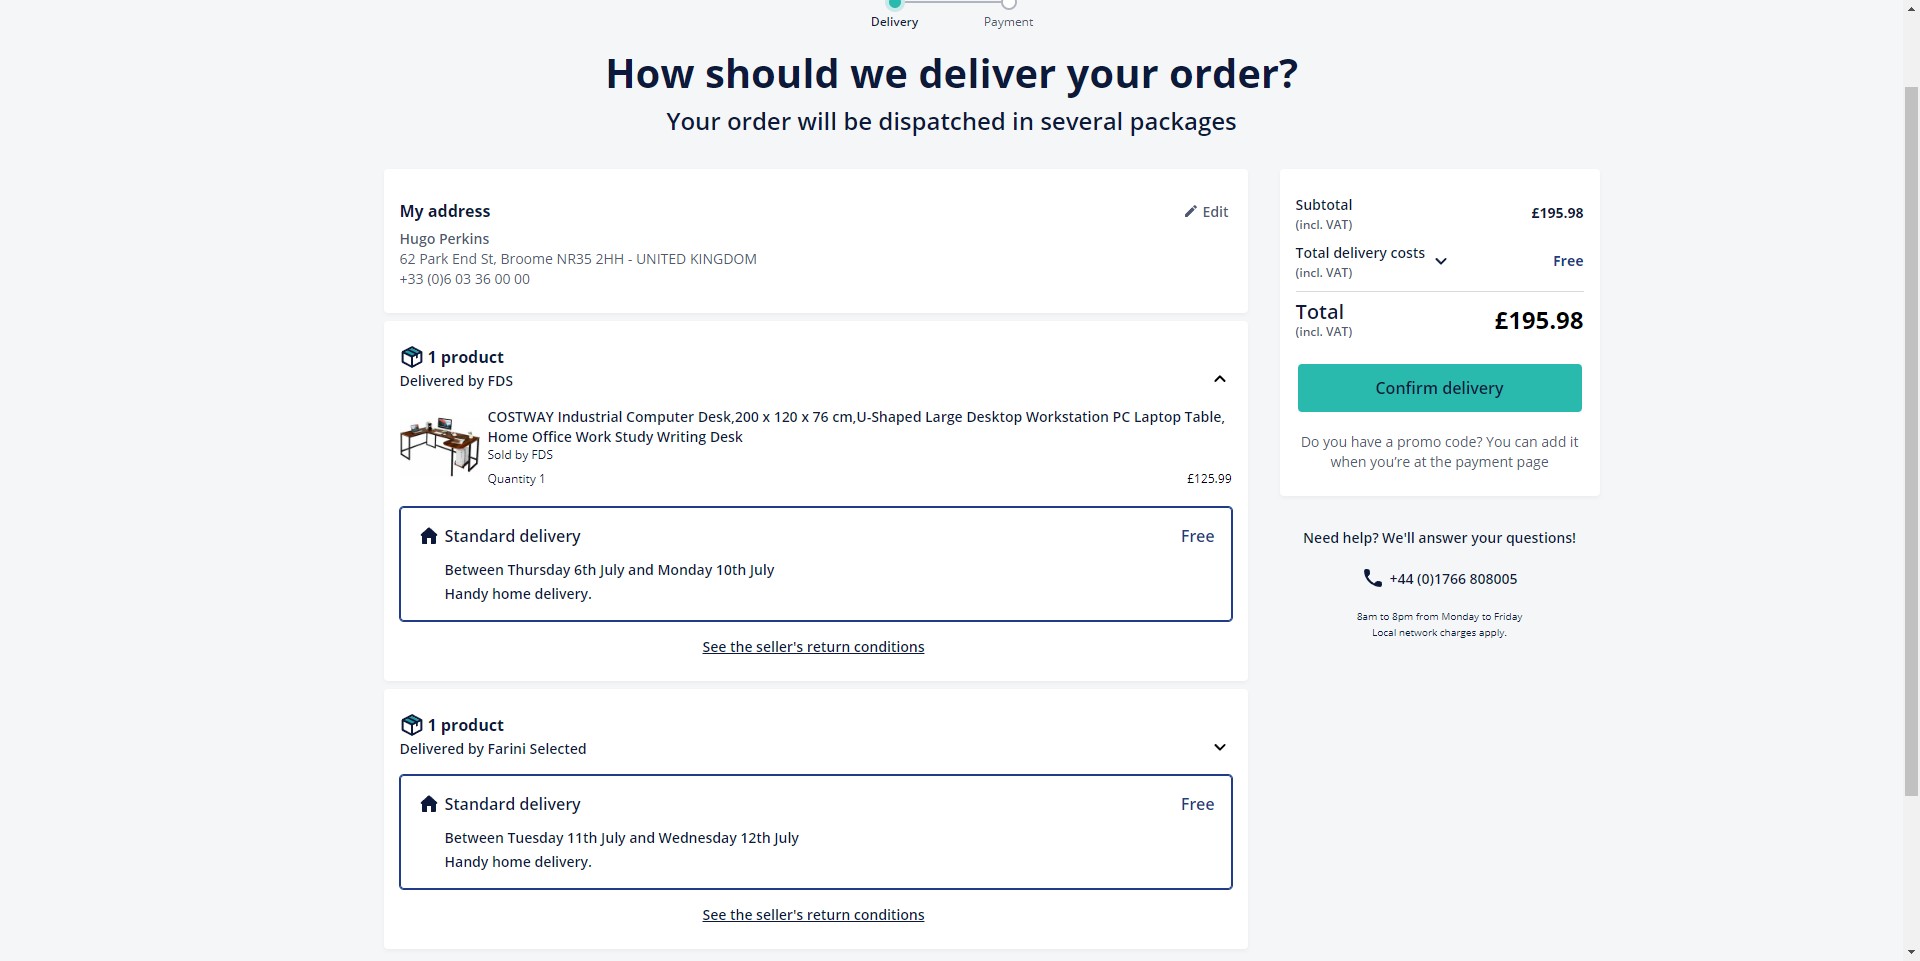This screenshot has width=1920, height=961.
Task: Select the Delivery step label
Action: tap(894, 22)
